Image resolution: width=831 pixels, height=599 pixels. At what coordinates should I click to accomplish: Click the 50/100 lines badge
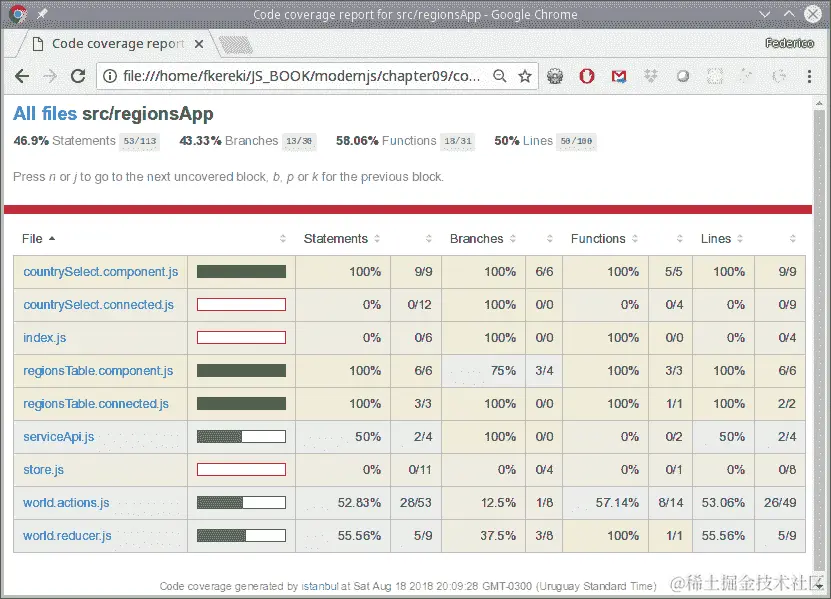point(576,141)
